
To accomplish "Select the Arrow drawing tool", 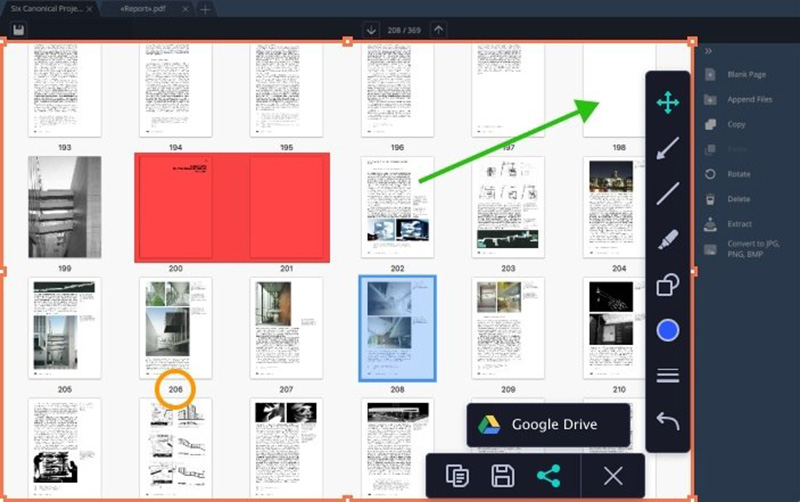I will [x=668, y=148].
